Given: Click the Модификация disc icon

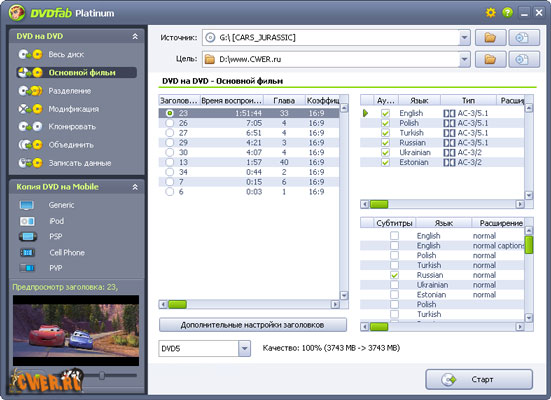Looking at the screenshot, I should (x=31, y=109).
